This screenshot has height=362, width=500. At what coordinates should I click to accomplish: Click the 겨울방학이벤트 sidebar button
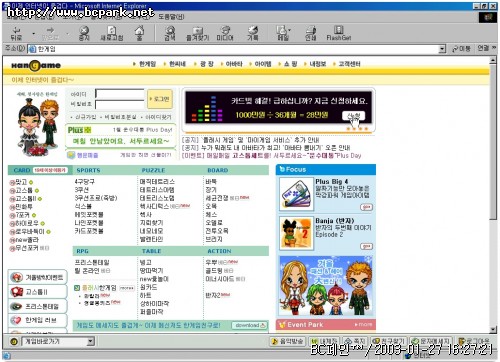tap(38, 277)
